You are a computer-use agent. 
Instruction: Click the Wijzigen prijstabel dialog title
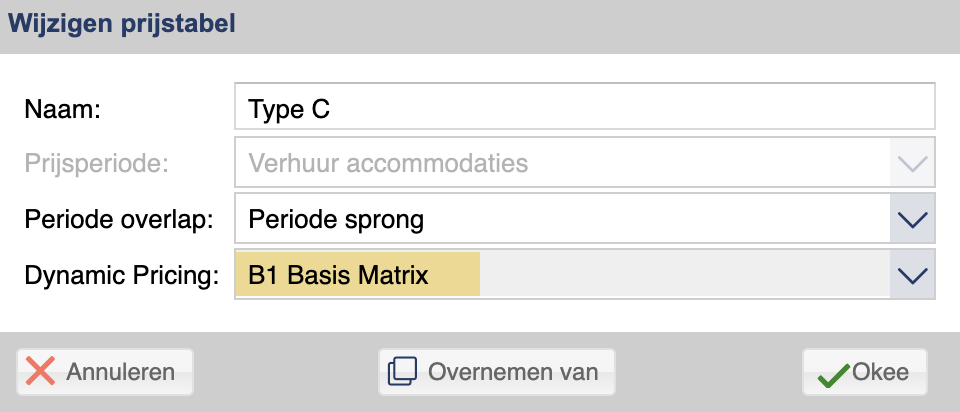point(121,24)
